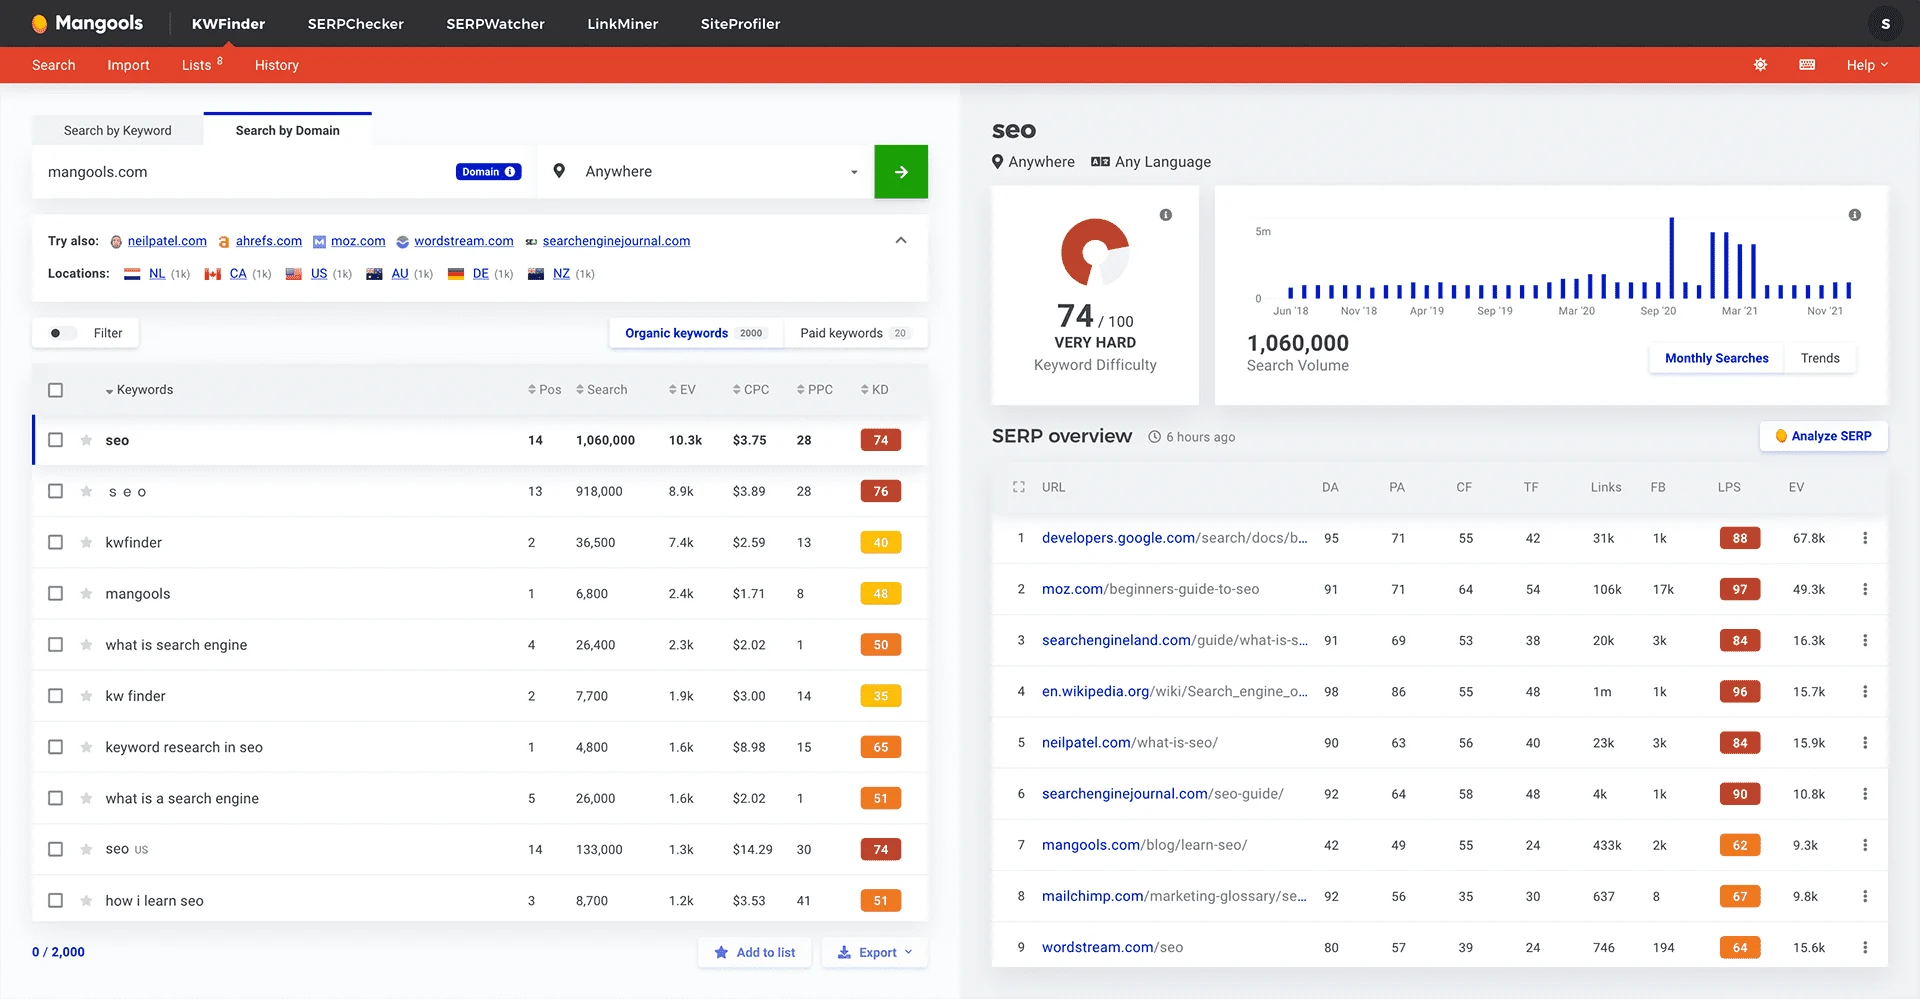Toggle the Filter switch
Screen dimensions: 1920x999
(59, 333)
